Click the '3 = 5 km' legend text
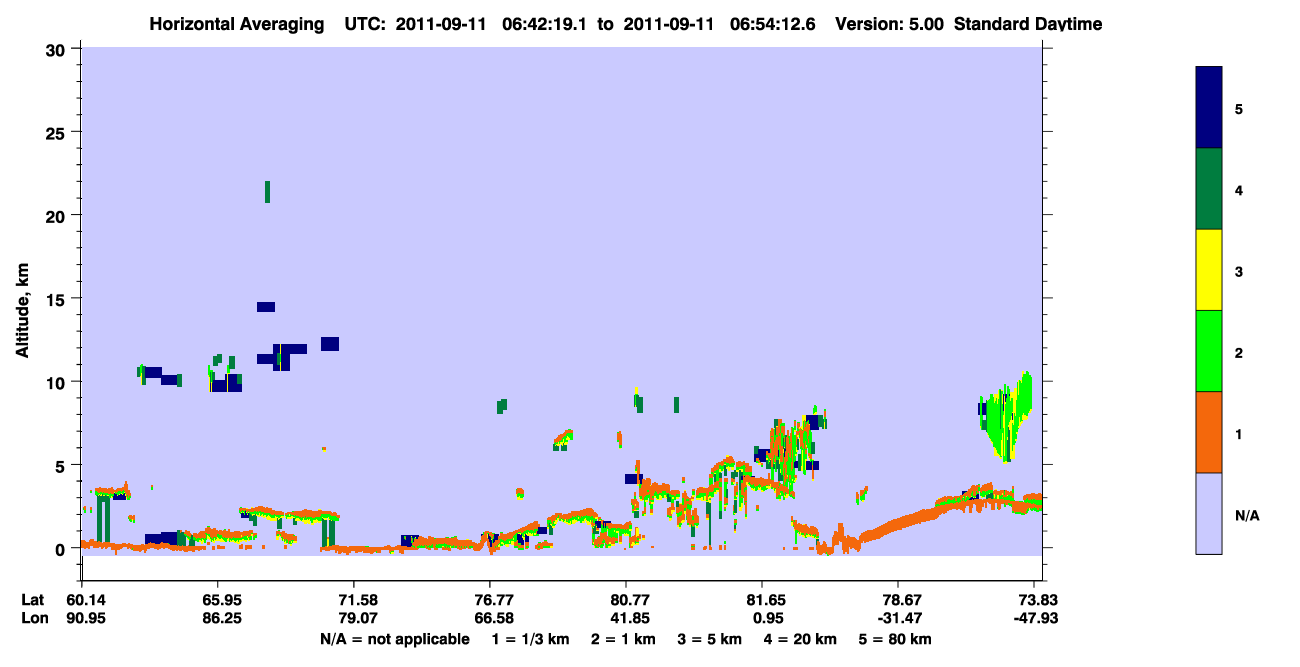The width and height of the screenshot is (1300, 667). click(x=709, y=639)
